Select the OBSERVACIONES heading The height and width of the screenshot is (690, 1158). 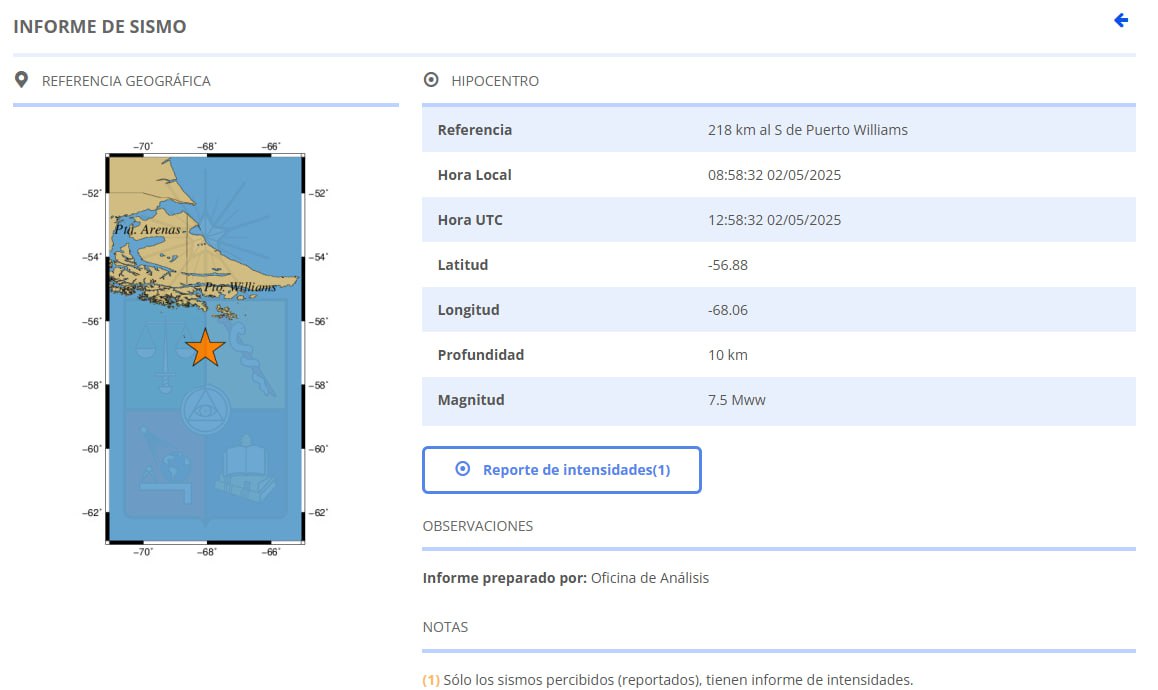click(x=477, y=526)
